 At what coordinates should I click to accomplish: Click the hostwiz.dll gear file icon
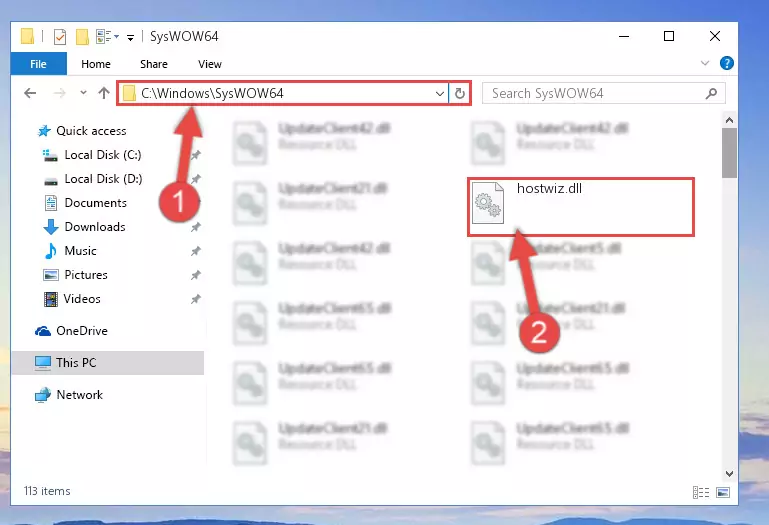487,203
